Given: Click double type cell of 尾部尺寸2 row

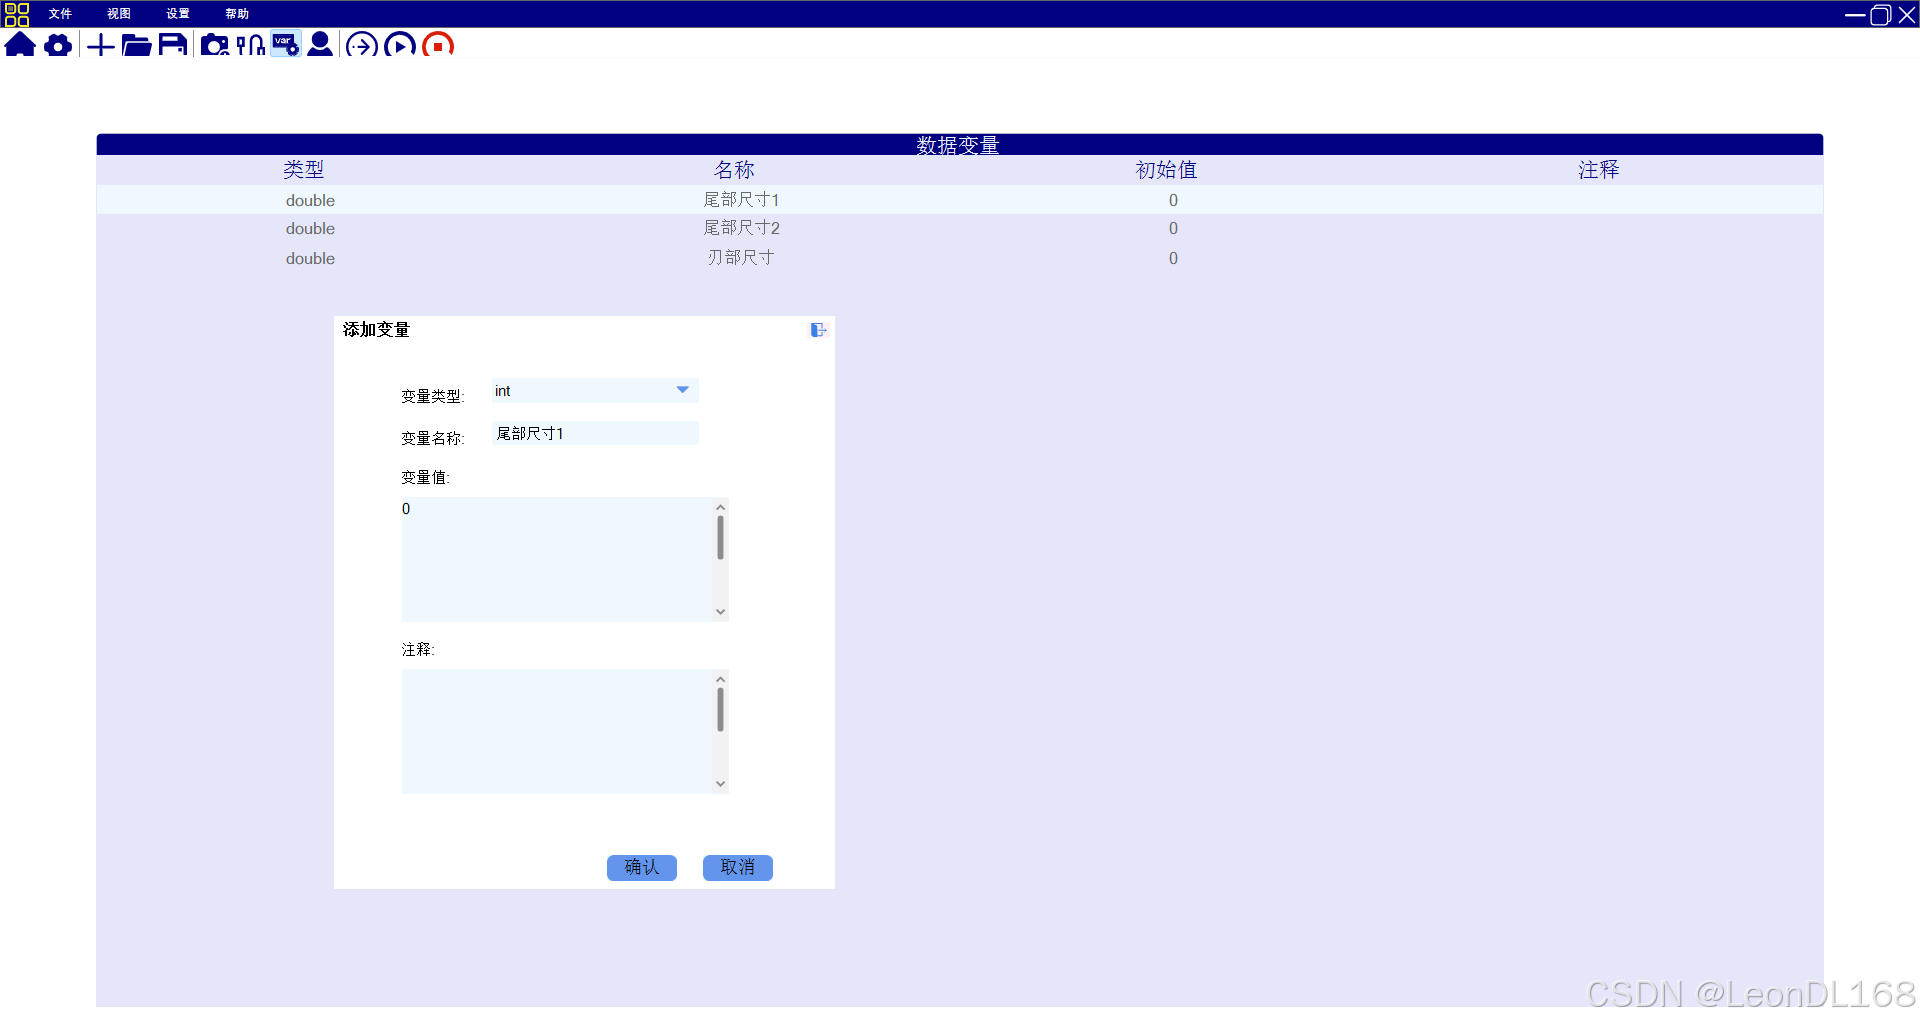Looking at the screenshot, I should (310, 228).
